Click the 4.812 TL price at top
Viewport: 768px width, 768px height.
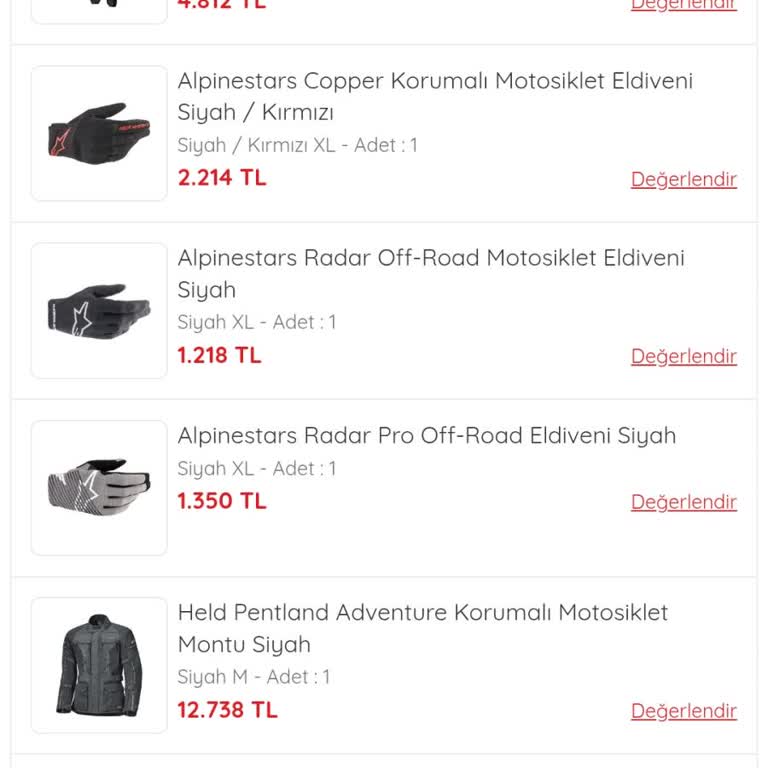pos(222,5)
